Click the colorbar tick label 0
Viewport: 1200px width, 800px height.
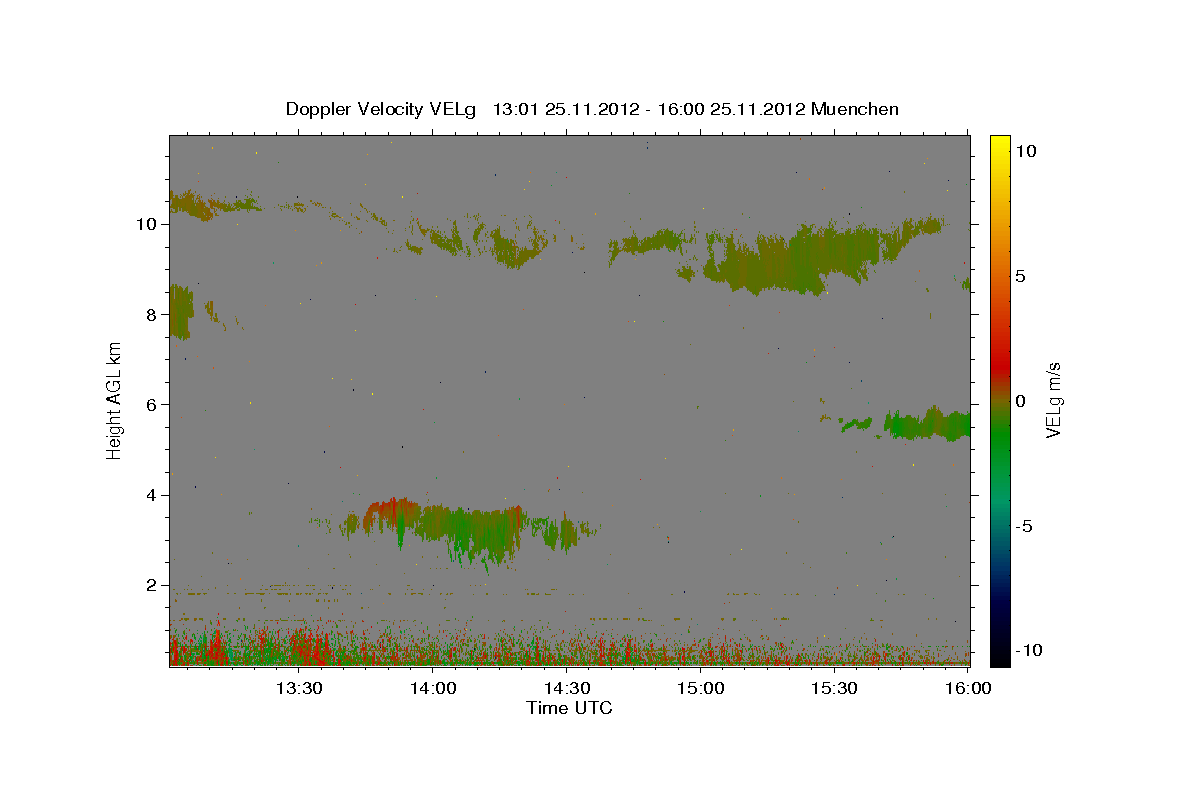(1020, 400)
